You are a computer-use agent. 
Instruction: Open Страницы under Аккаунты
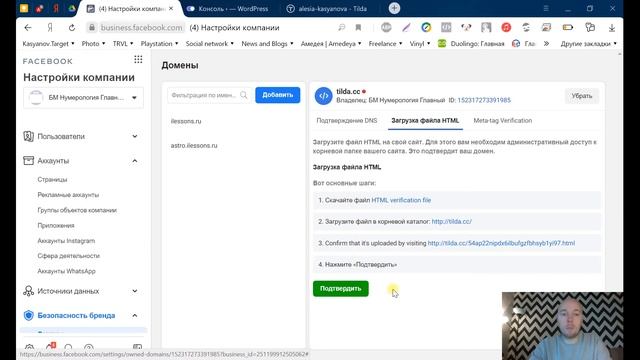tap(52, 180)
